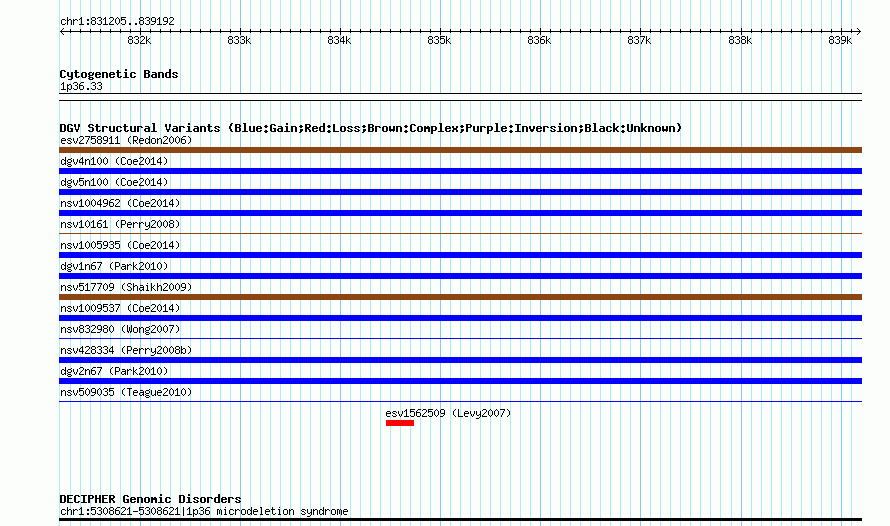The height and width of the screenshot is (526, 890).
Task: Select the brown nsv517709 complex bar
Action: coord(460,297)
